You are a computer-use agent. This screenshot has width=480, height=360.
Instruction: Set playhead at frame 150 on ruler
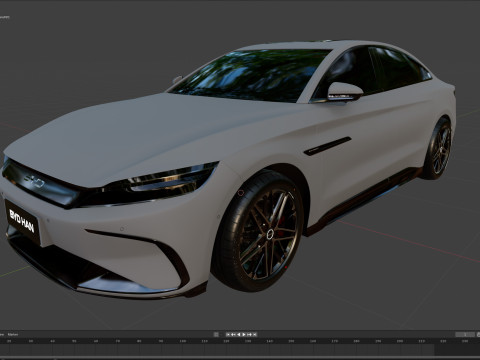(x=291, y=341)
